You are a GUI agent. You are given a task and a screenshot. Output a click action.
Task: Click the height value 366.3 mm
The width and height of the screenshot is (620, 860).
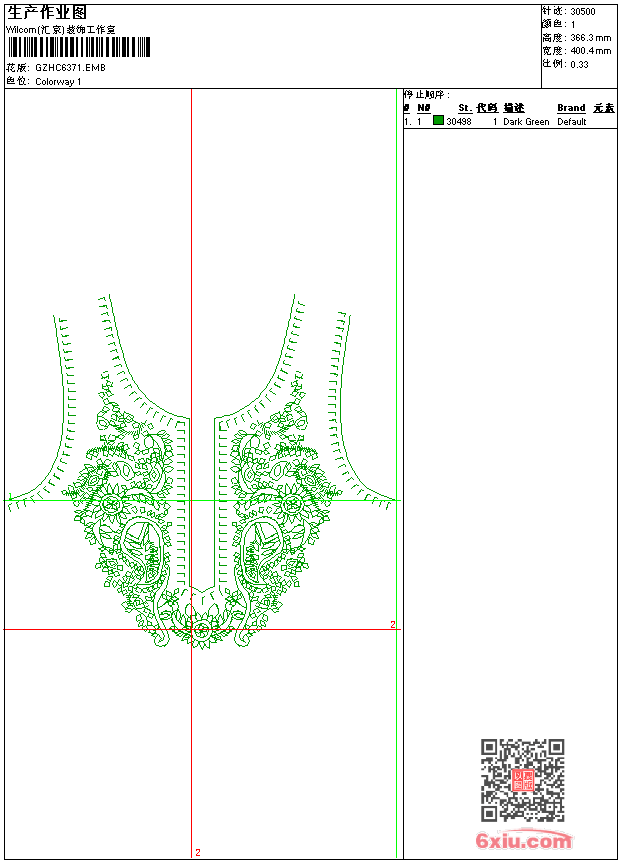pyautogui.click(x=590, y=38)
